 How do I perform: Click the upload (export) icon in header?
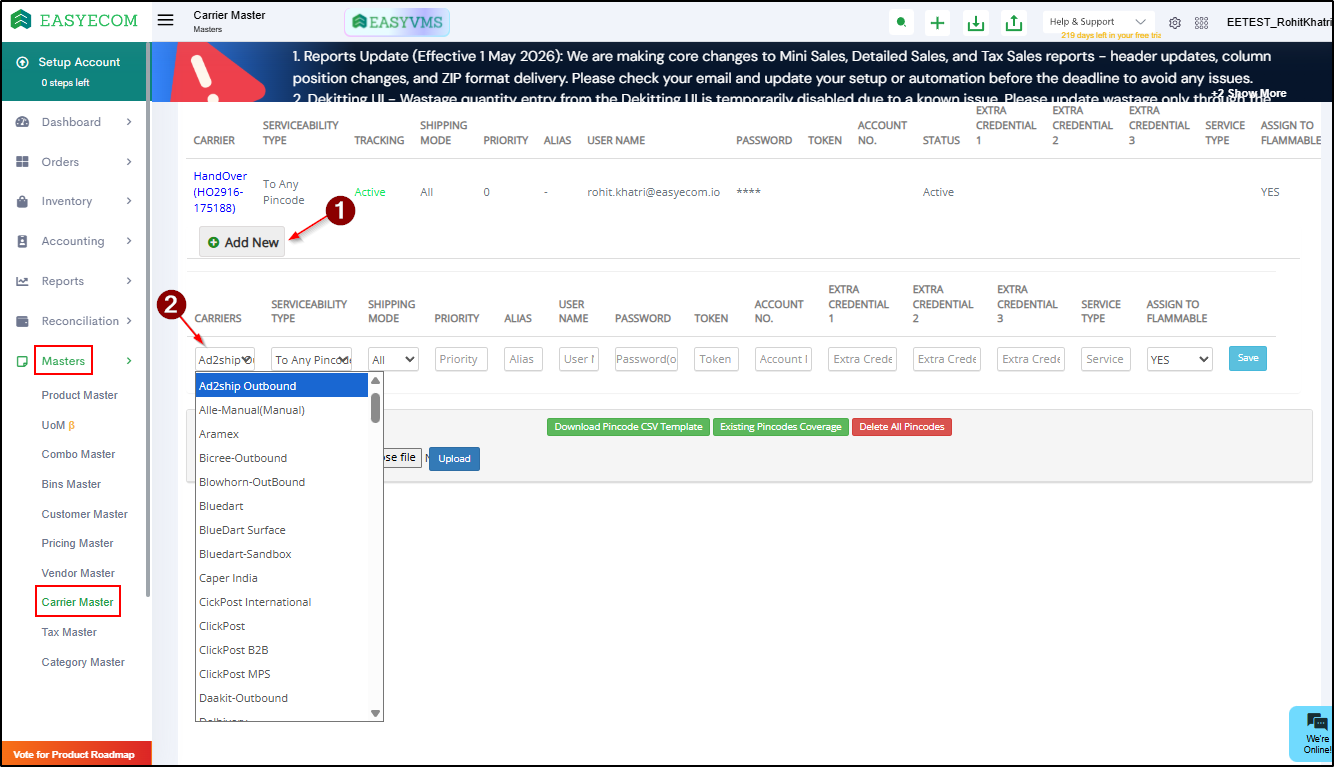click(x=1014, y=23)
